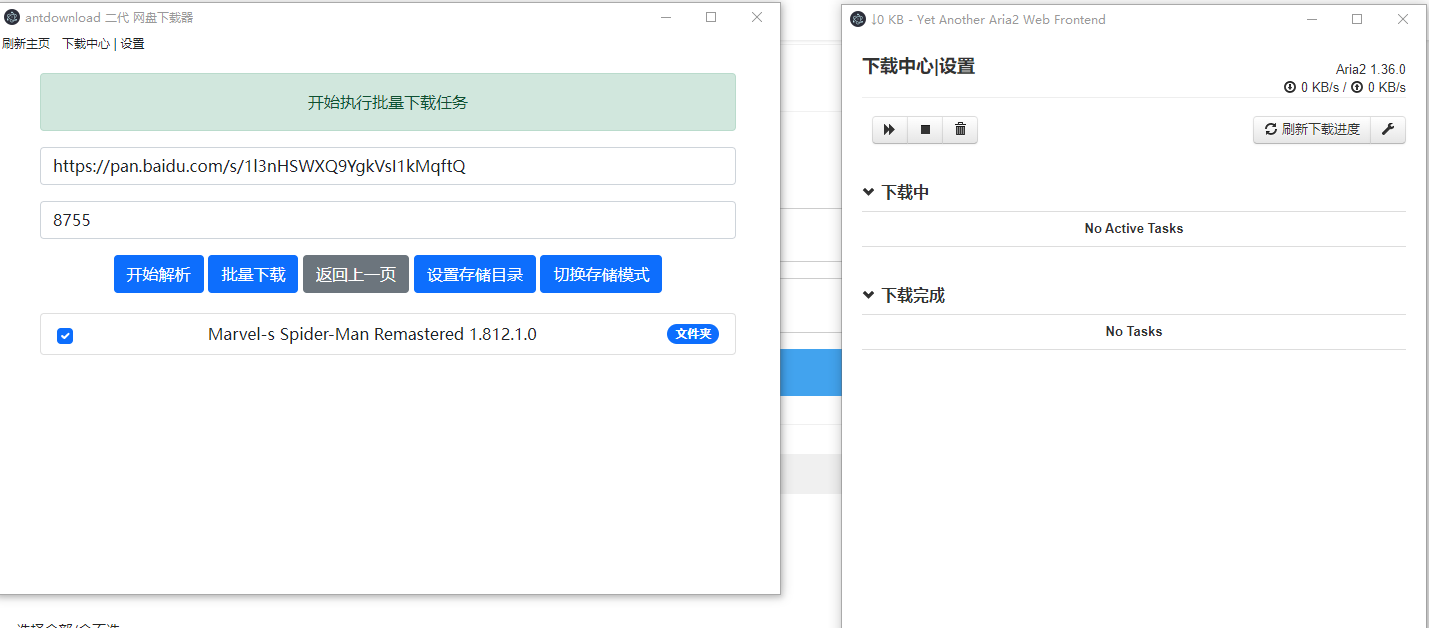Close the Aria2 Web Frontend window

point(1403,19)
